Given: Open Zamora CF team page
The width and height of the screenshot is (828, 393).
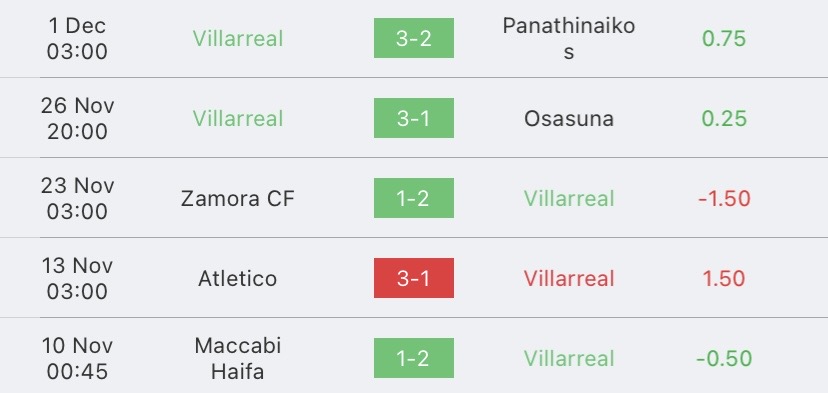Looking at the screenshot, I should point(238,199).
